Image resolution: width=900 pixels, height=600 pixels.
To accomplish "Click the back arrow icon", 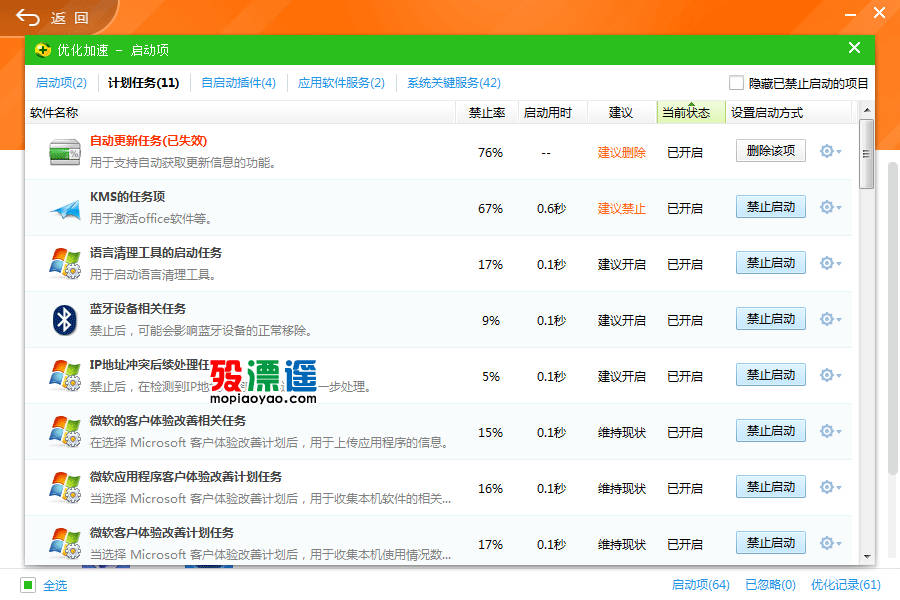I will [x=28, y=18].
